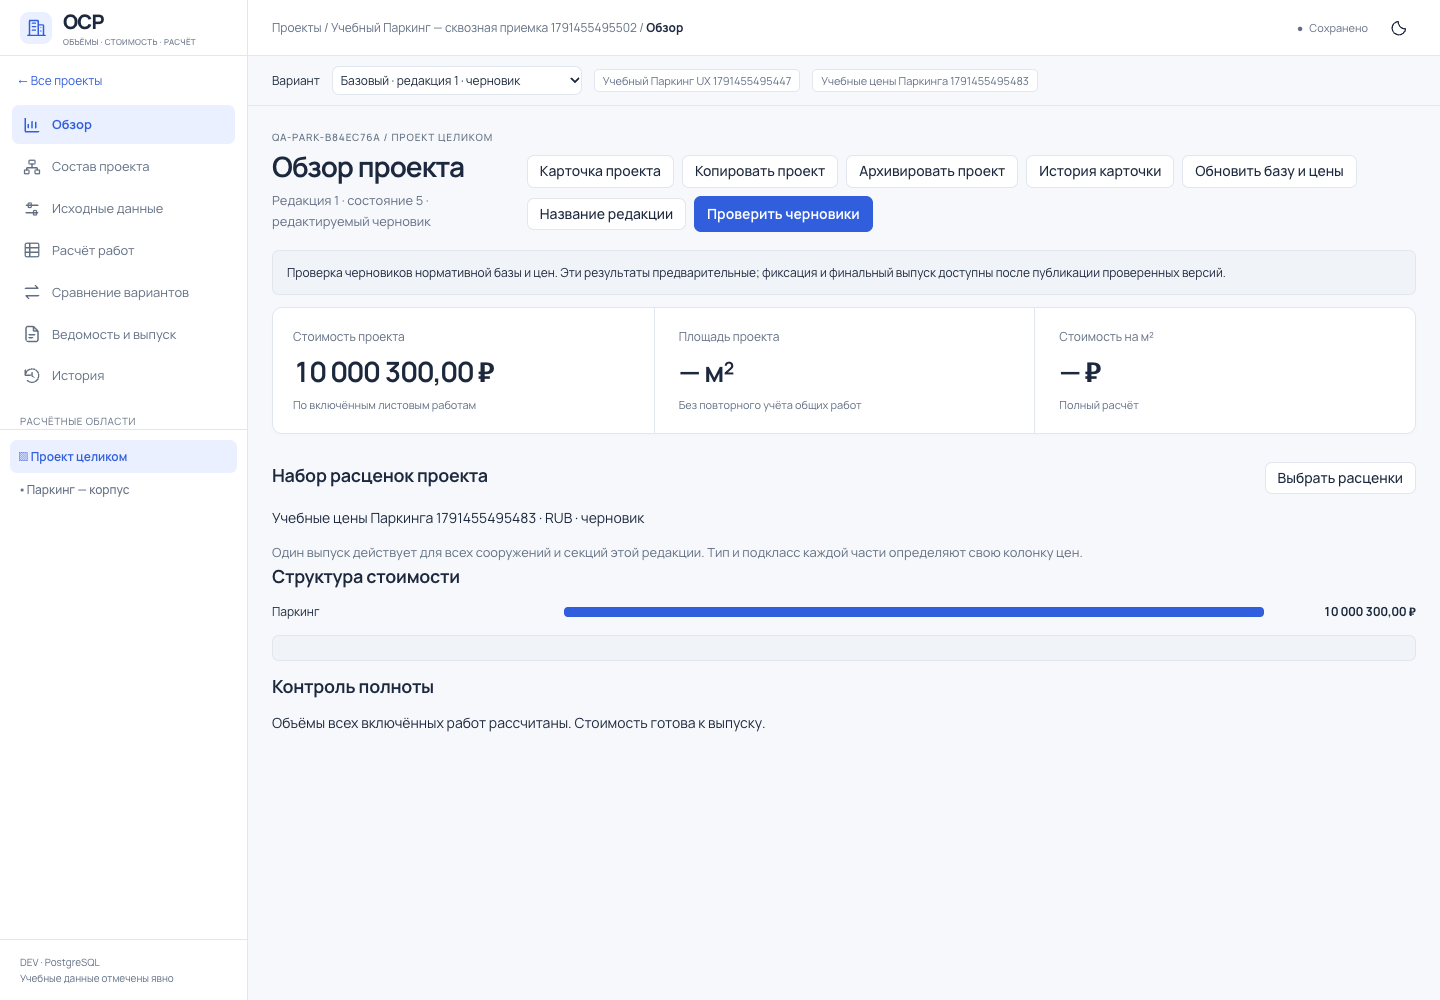The height and width of the screenshot is (1000, 1440).
Task: Click the Обзор bar chart icon
Action: click(32, 125)
